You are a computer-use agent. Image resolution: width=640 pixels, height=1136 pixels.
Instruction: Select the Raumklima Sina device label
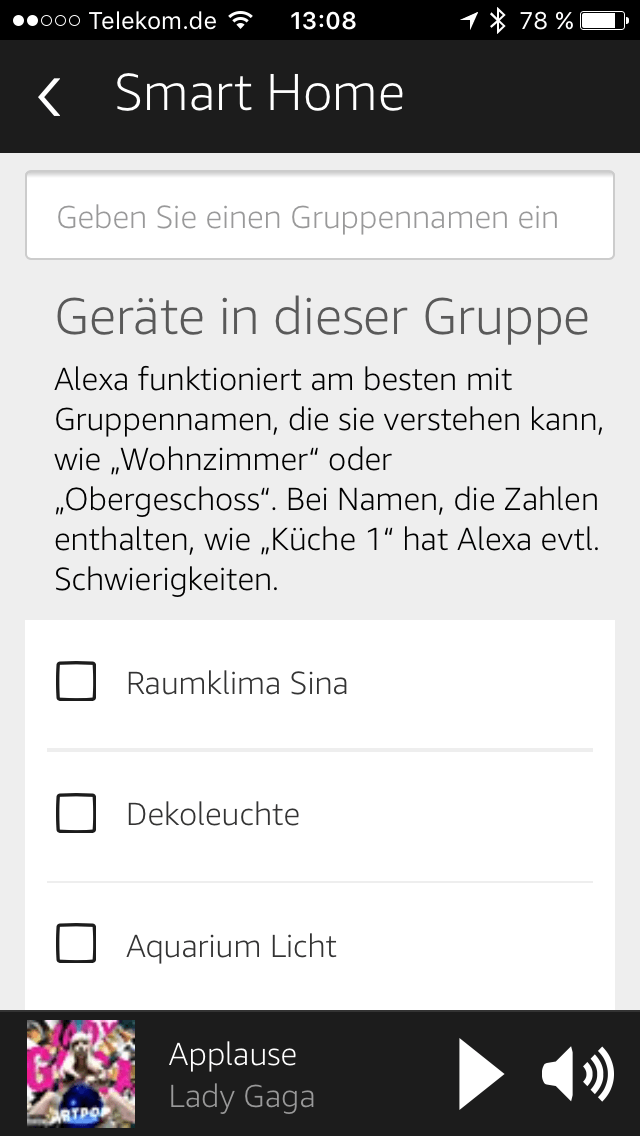click(x=237, y=683)
